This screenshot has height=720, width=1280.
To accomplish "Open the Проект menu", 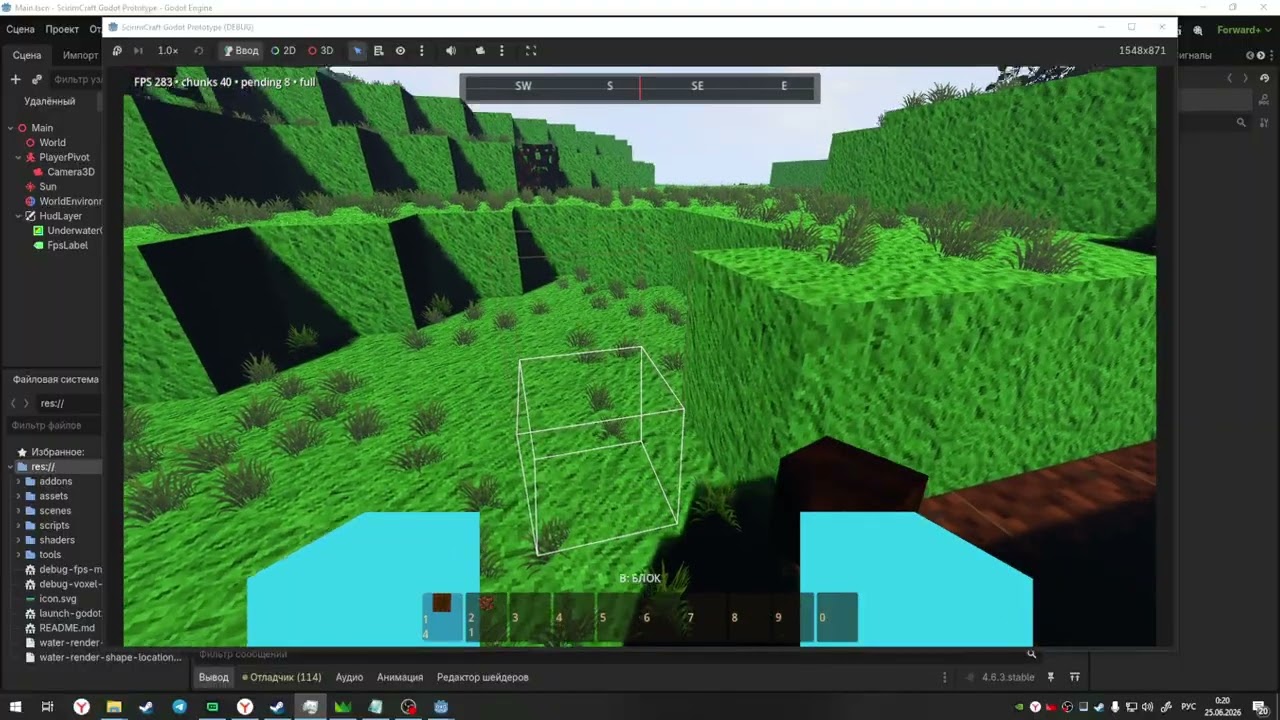I will point(62,29).
